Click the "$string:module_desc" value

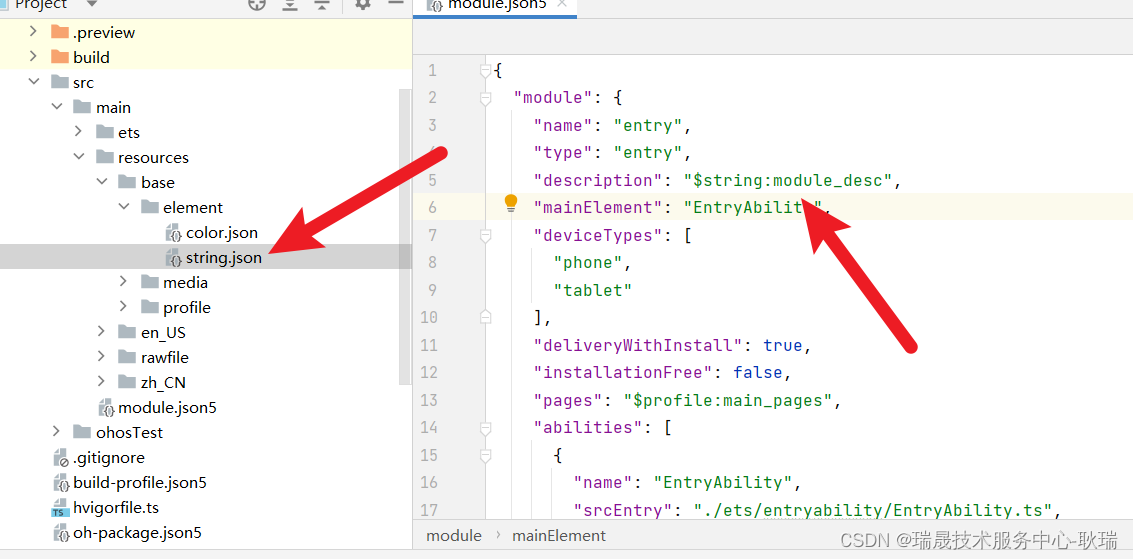click(x=788, y=181)
